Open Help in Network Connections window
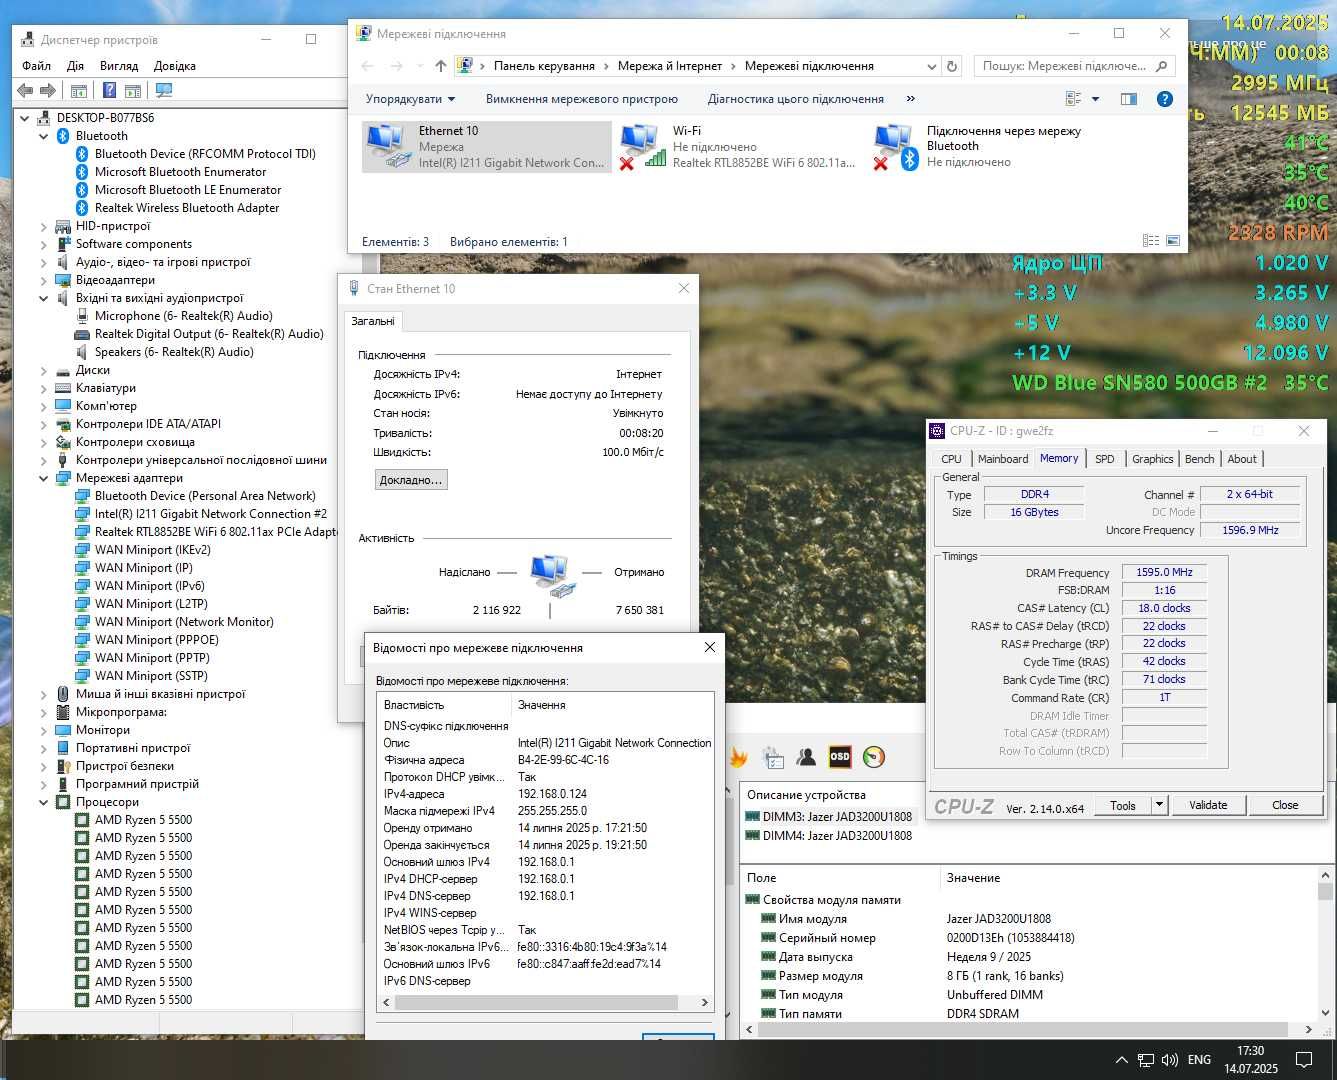The height and width of the screenshot is (1080, 1337). [1164, 99]
